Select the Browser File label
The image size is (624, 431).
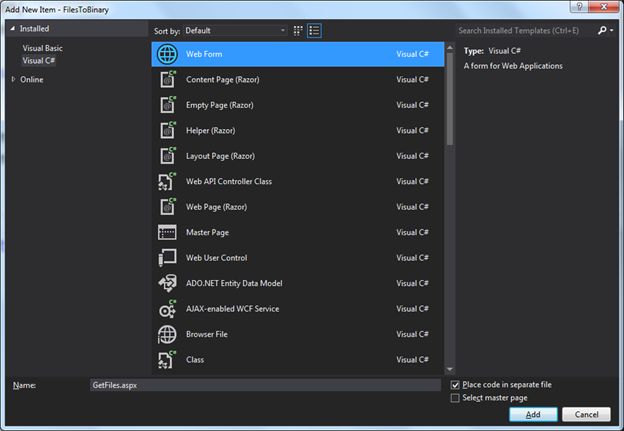207,334
